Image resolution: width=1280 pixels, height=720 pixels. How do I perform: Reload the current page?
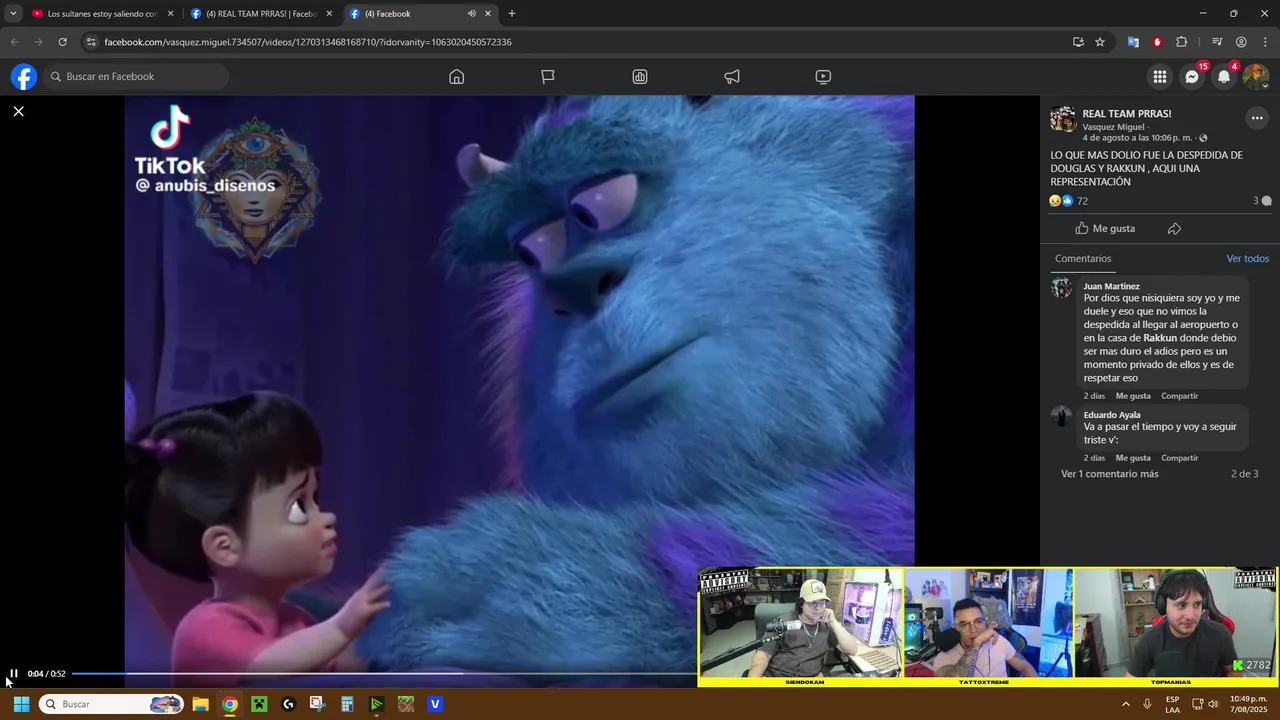(62, 42)
